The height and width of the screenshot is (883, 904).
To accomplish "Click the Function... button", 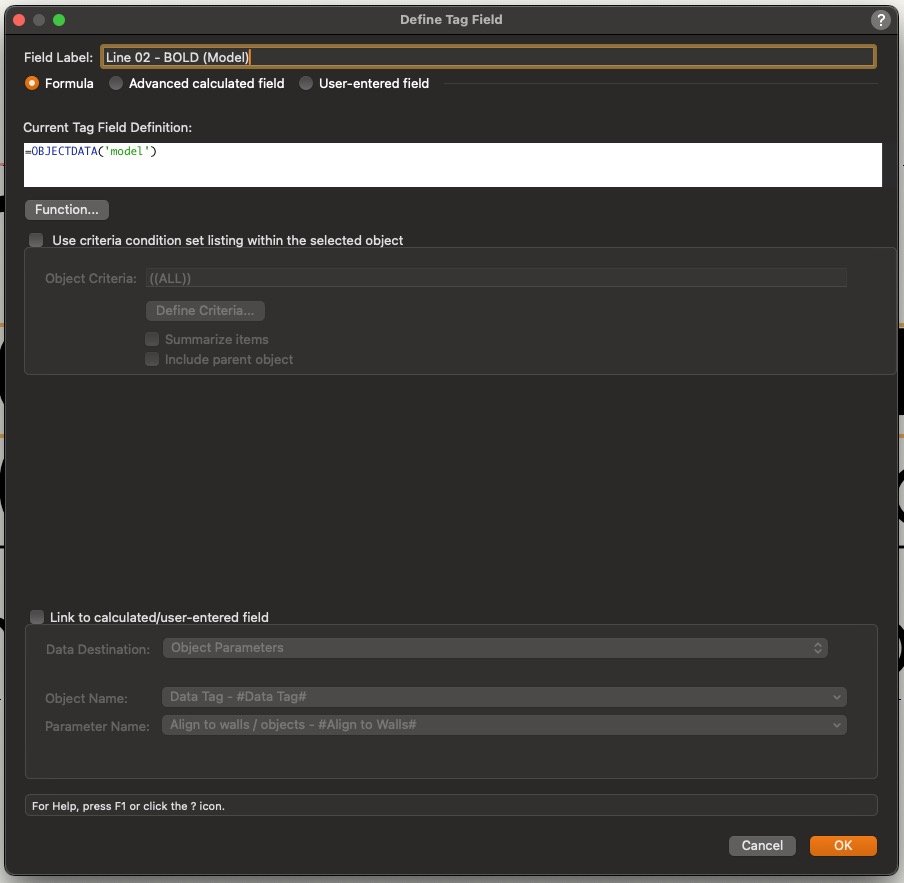I will click(x=66, y=210).
